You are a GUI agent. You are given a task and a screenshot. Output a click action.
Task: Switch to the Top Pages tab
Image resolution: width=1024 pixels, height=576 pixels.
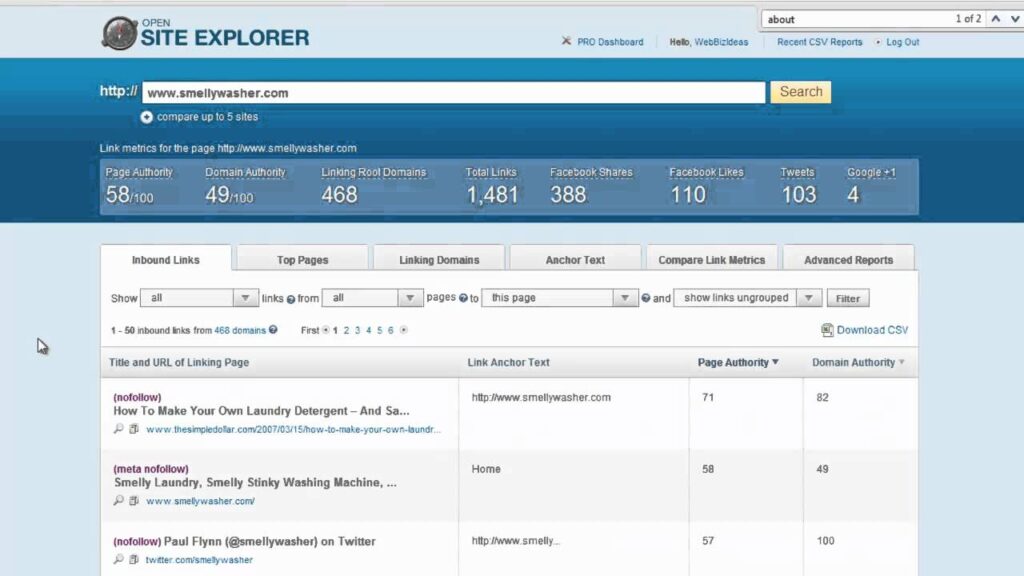pos(302,260)
